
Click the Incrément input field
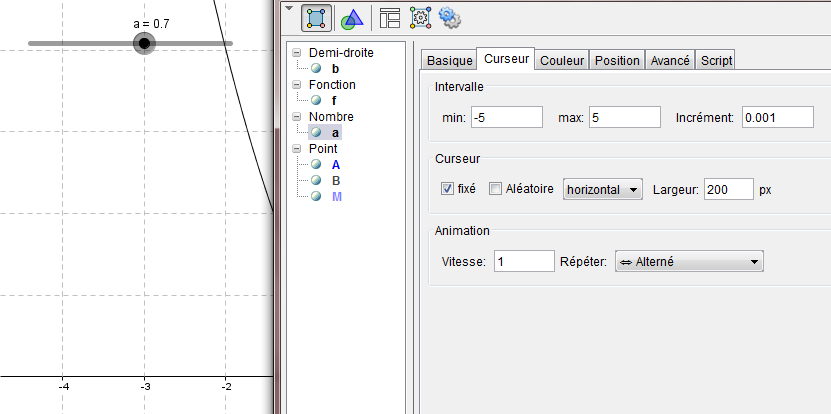(x=777, y=118)
